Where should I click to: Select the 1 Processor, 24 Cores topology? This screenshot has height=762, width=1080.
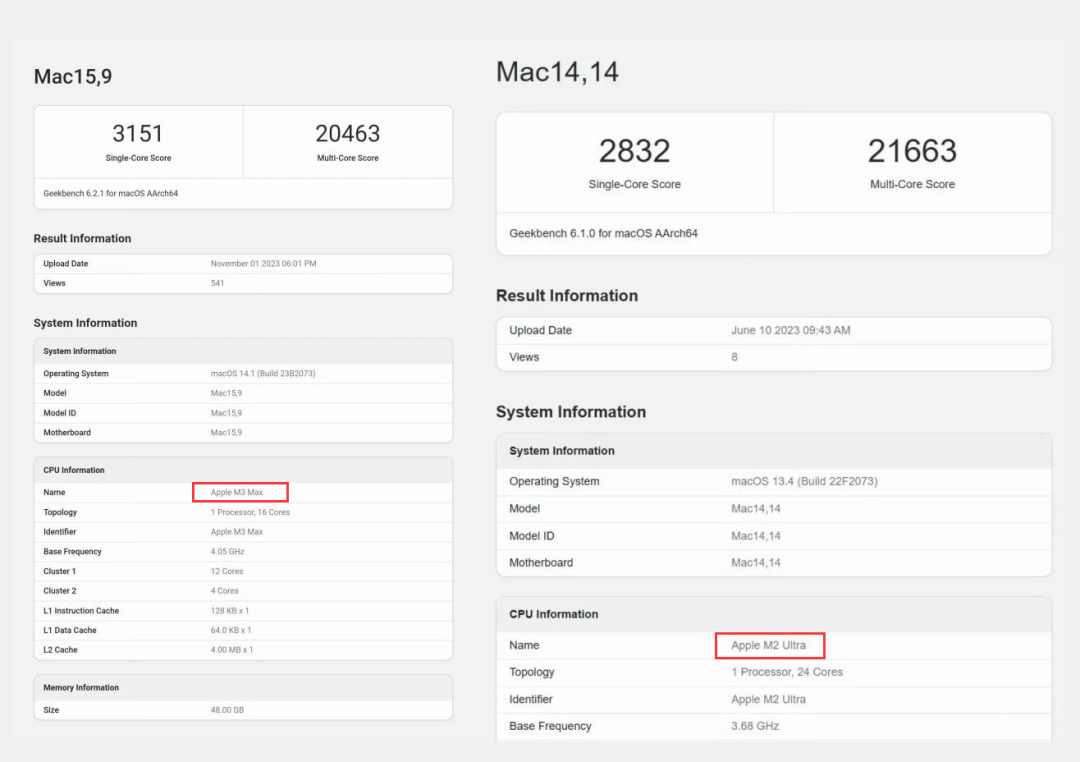tap(787, 672)
